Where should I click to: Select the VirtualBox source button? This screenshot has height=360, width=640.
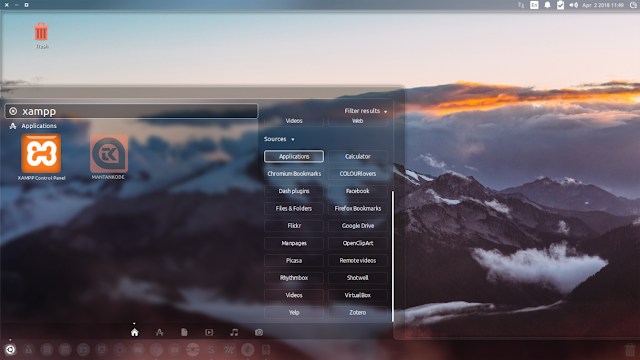tap(358, 295)
